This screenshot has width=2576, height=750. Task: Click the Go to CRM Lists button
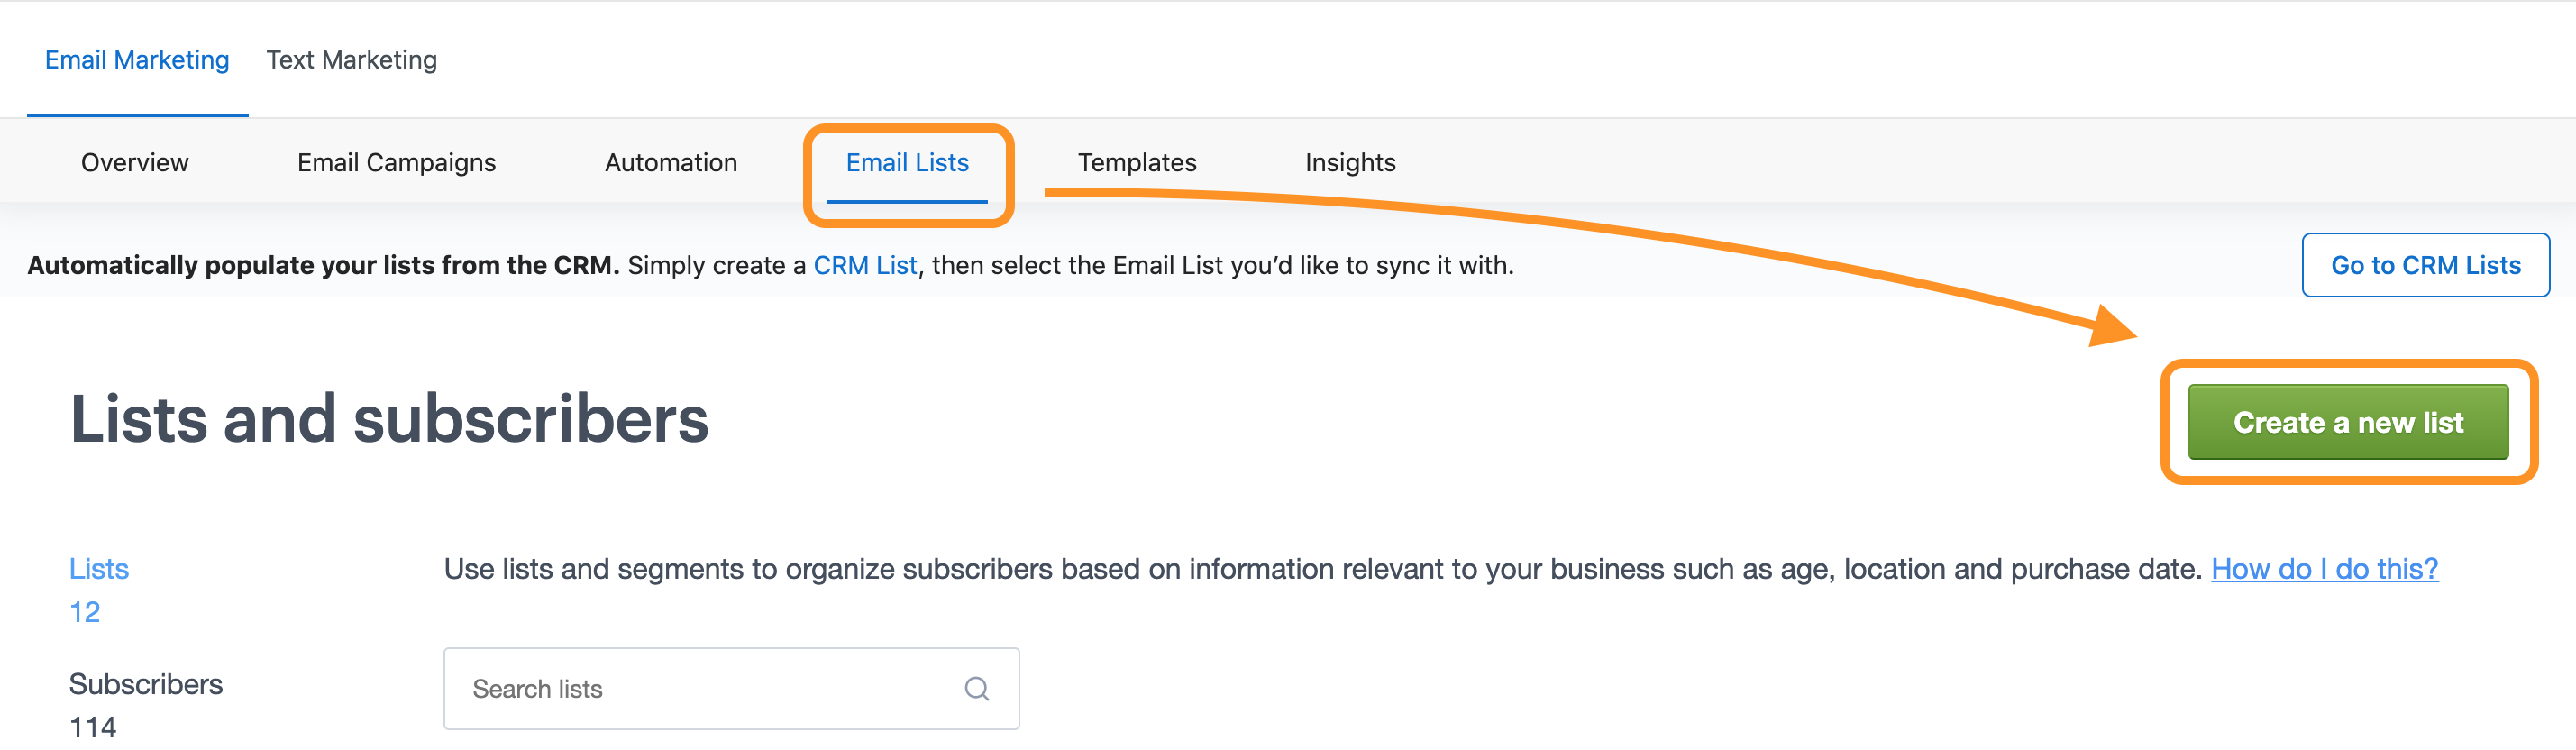coord(2425,265)
